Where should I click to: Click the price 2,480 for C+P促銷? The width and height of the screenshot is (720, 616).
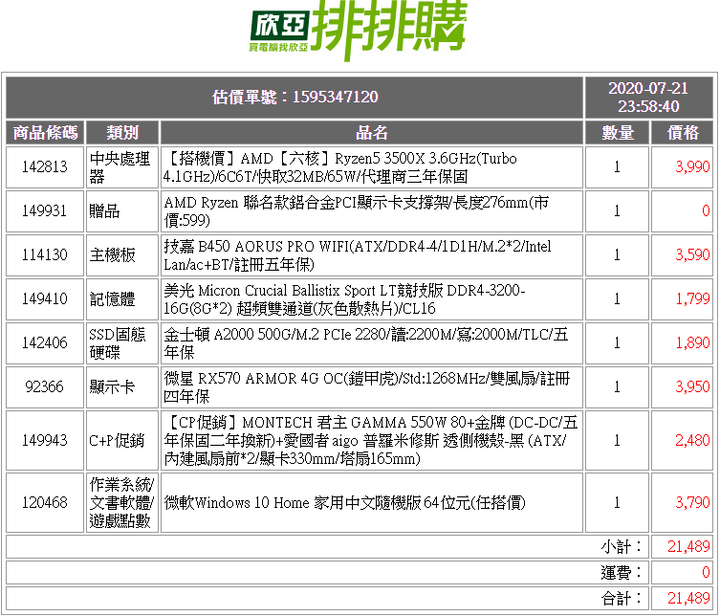pyautogui.click(x=692, y=441)
